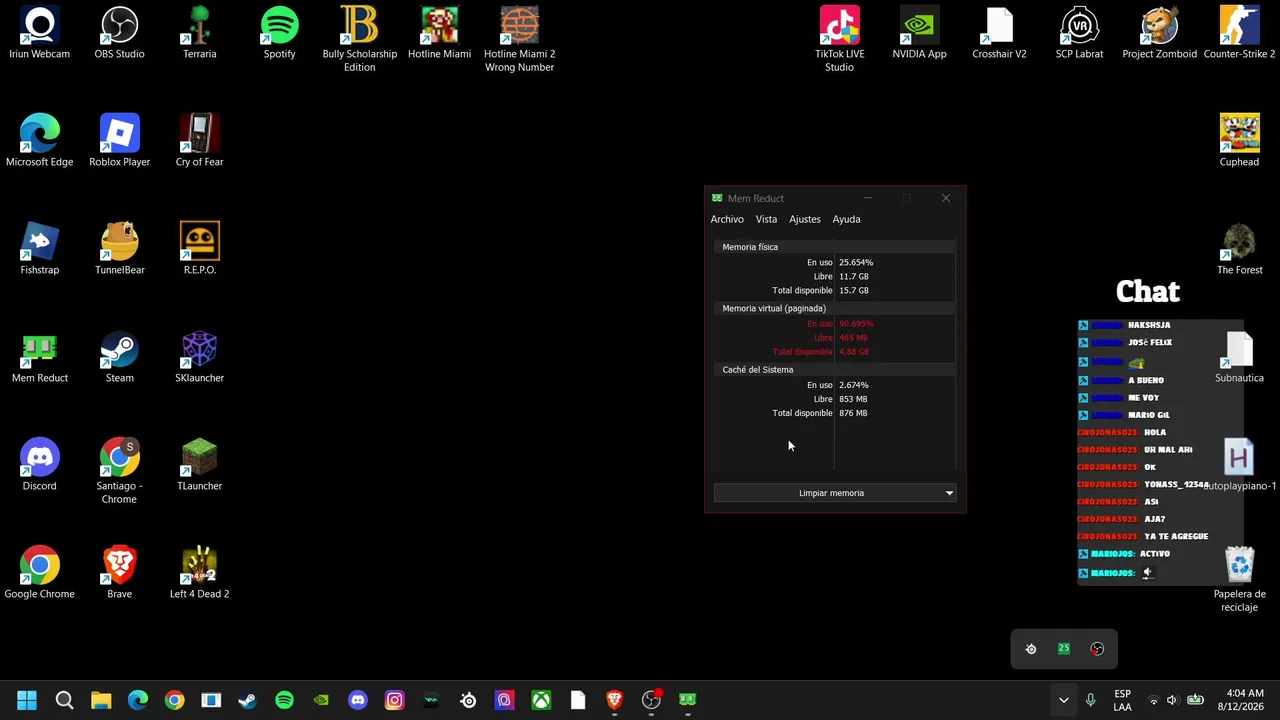Select TikTok LIVE Studio desktop shortcut
1280x720 pixels.
point(840,39)
